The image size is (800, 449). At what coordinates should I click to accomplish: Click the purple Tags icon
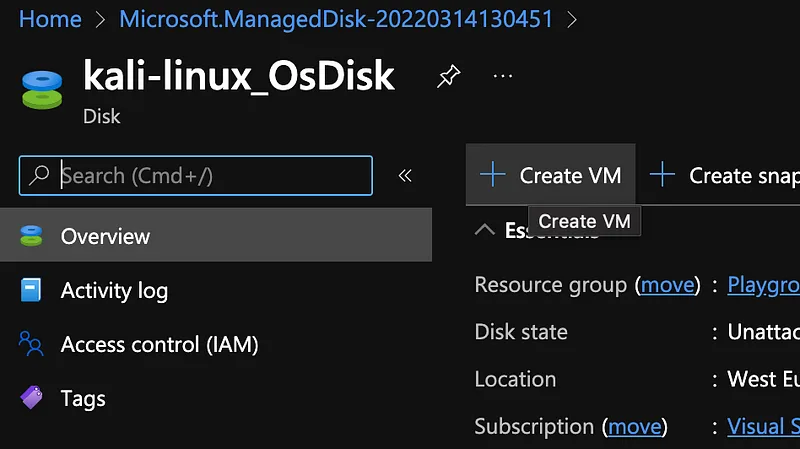coord(31,397)
